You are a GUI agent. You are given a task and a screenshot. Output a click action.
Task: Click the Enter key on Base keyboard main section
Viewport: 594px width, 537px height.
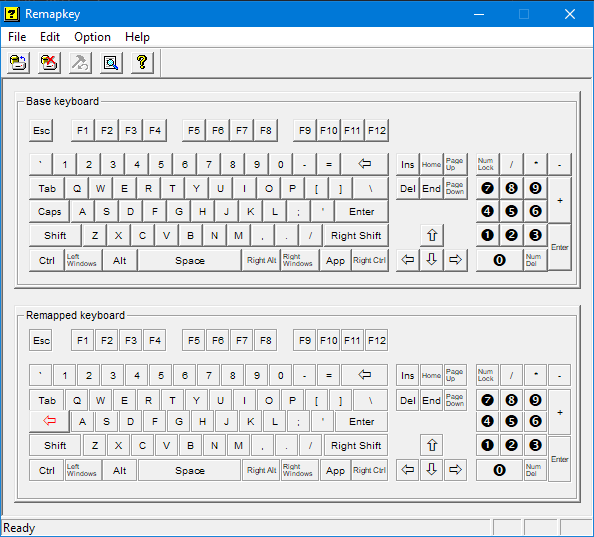(x=361, y=211)
